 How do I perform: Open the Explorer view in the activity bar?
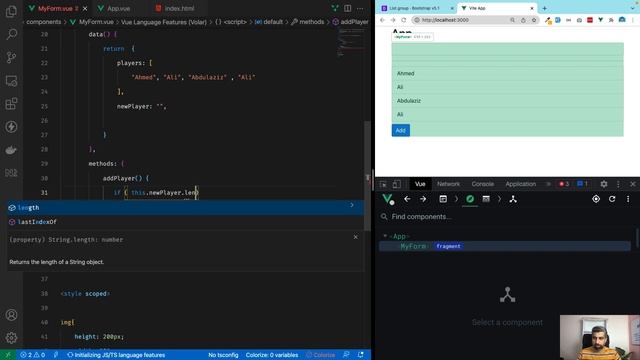coord(11,11)
